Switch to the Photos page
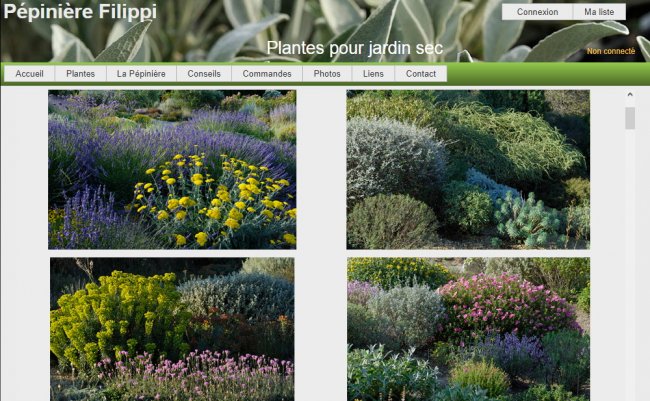Screen dimensions: 650x401 [327, 74]
